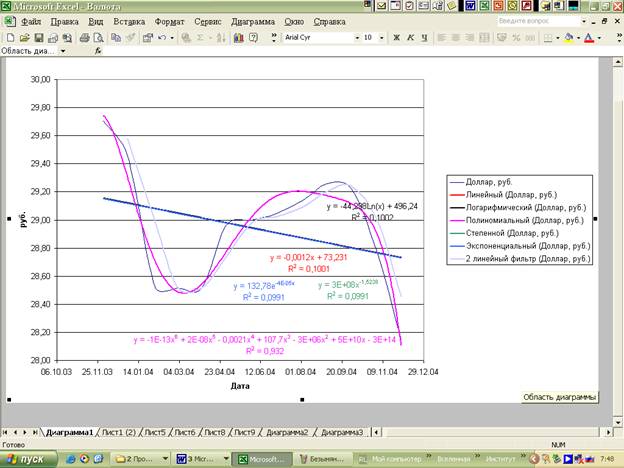The height and width of the screenshot is (468, 624).
Task: Expand the Name Box dropdown 'Область диа...'
Action: [x=65, y=50]
